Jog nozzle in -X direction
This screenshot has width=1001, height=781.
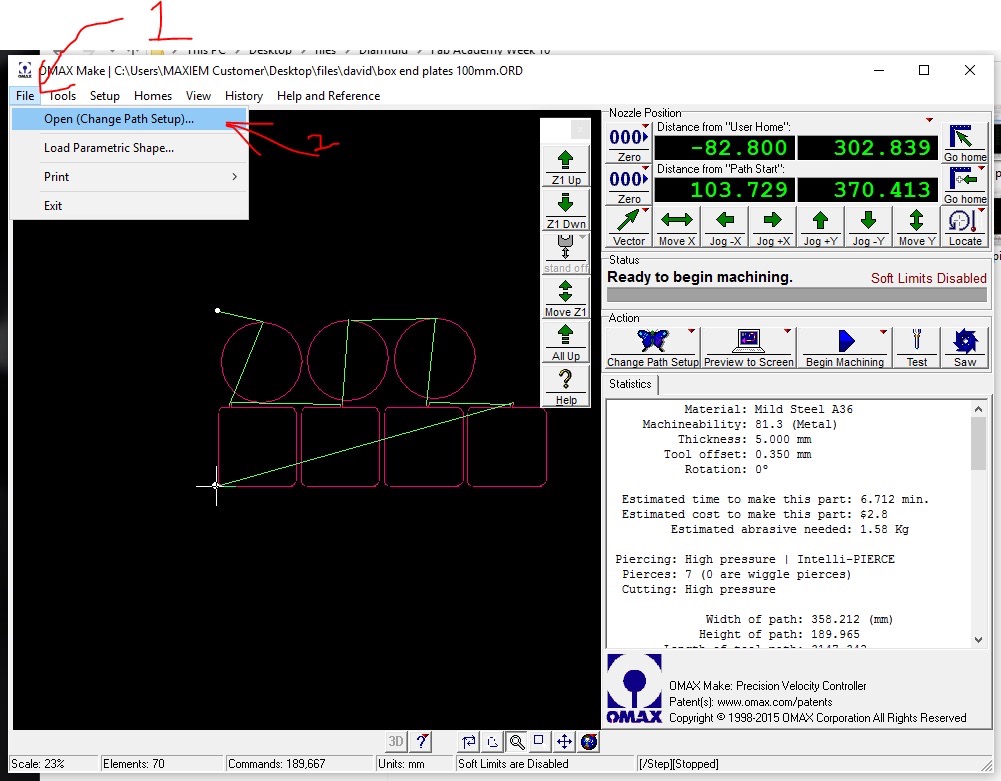(725, 227)
